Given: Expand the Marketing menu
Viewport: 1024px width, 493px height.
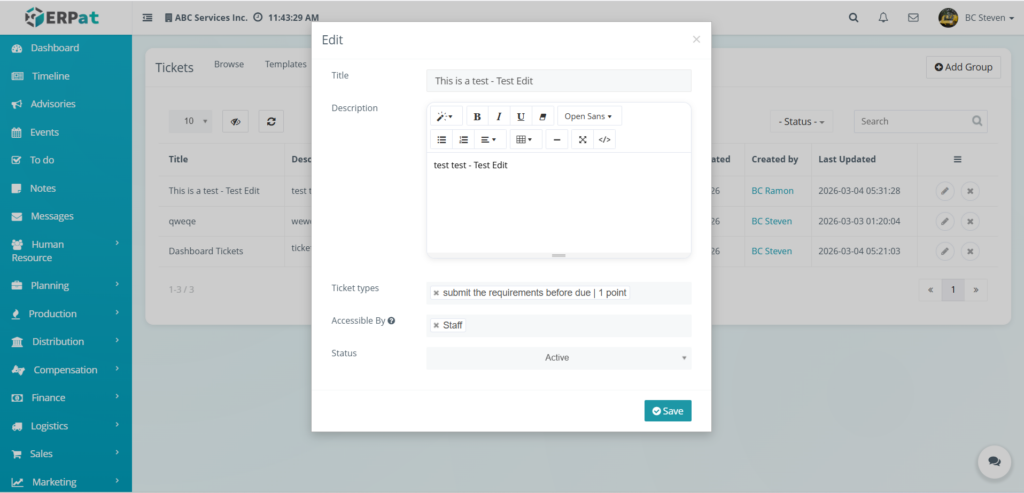Looking at the screenshot, I should point(66,482).
